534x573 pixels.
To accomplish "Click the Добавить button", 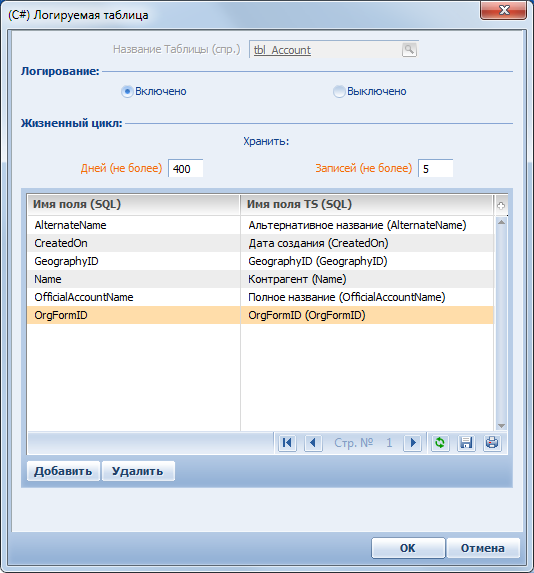I will tap(63, 471).
